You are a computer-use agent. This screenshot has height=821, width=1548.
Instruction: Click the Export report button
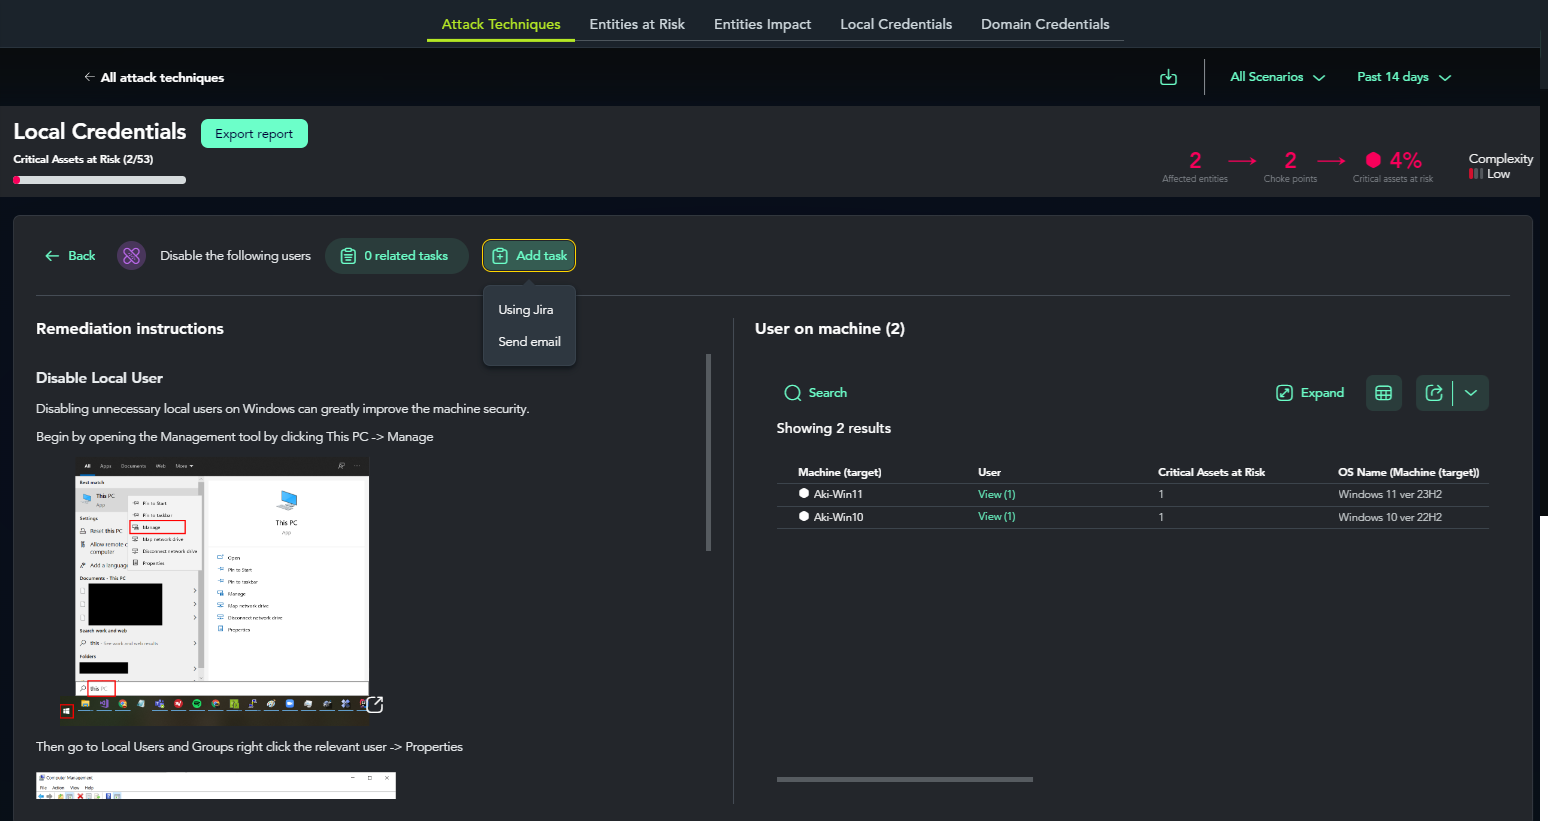click(254, 134)
